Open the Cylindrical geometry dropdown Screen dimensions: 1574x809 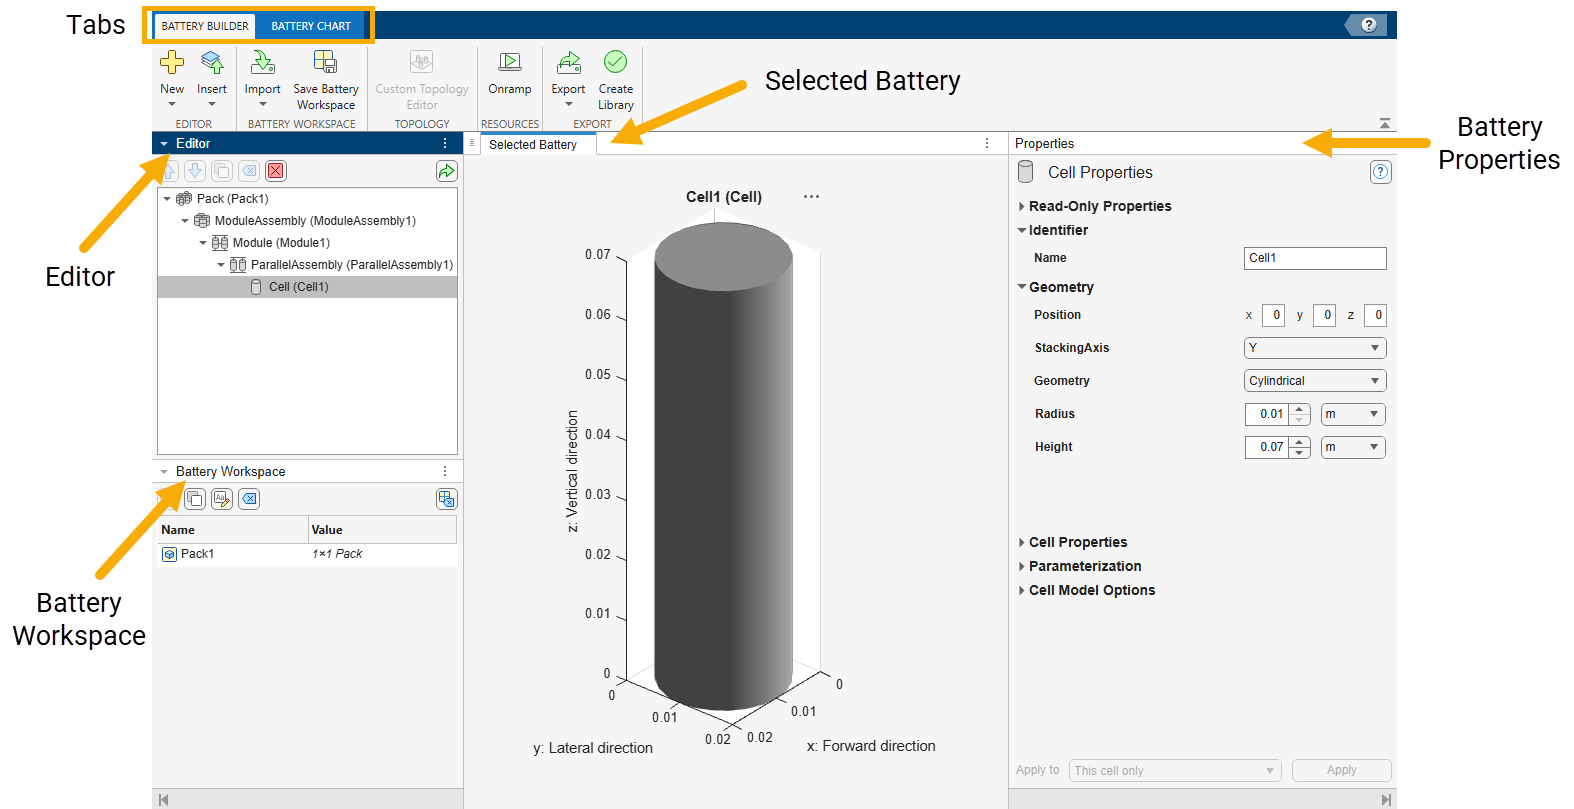(x=1315, y=381)
